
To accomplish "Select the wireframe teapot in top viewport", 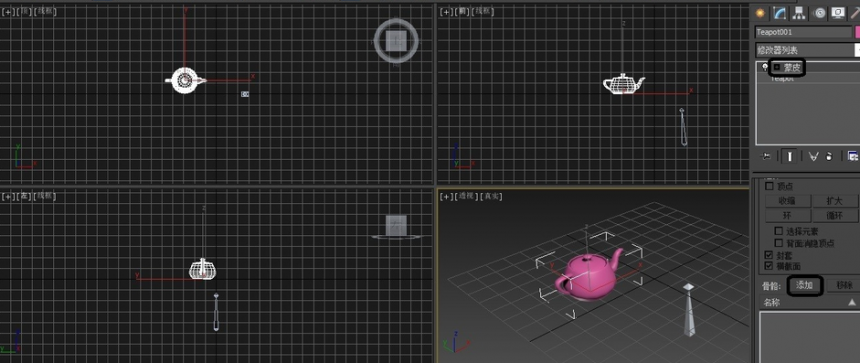I will point(185,81).
